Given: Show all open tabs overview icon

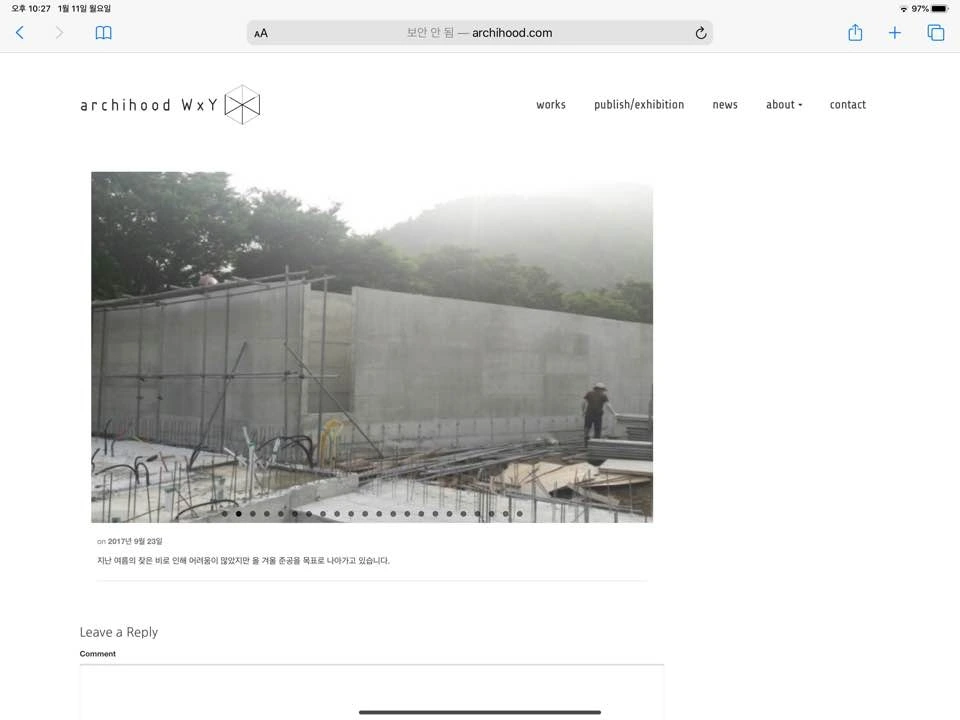Looking at the screenshot, I should coord(936,33).
